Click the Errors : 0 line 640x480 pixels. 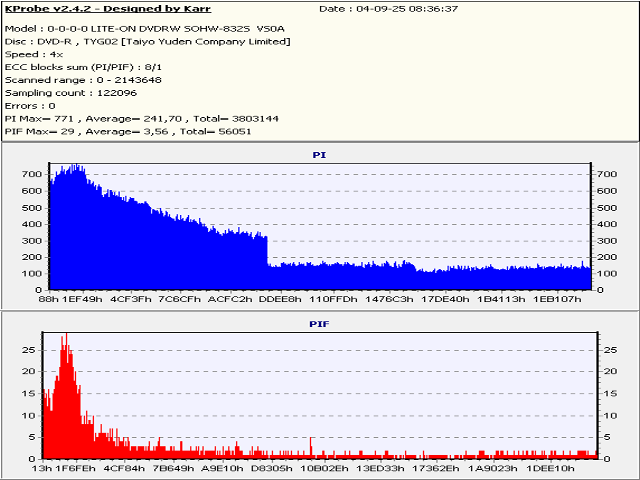(x=30, y=106)
